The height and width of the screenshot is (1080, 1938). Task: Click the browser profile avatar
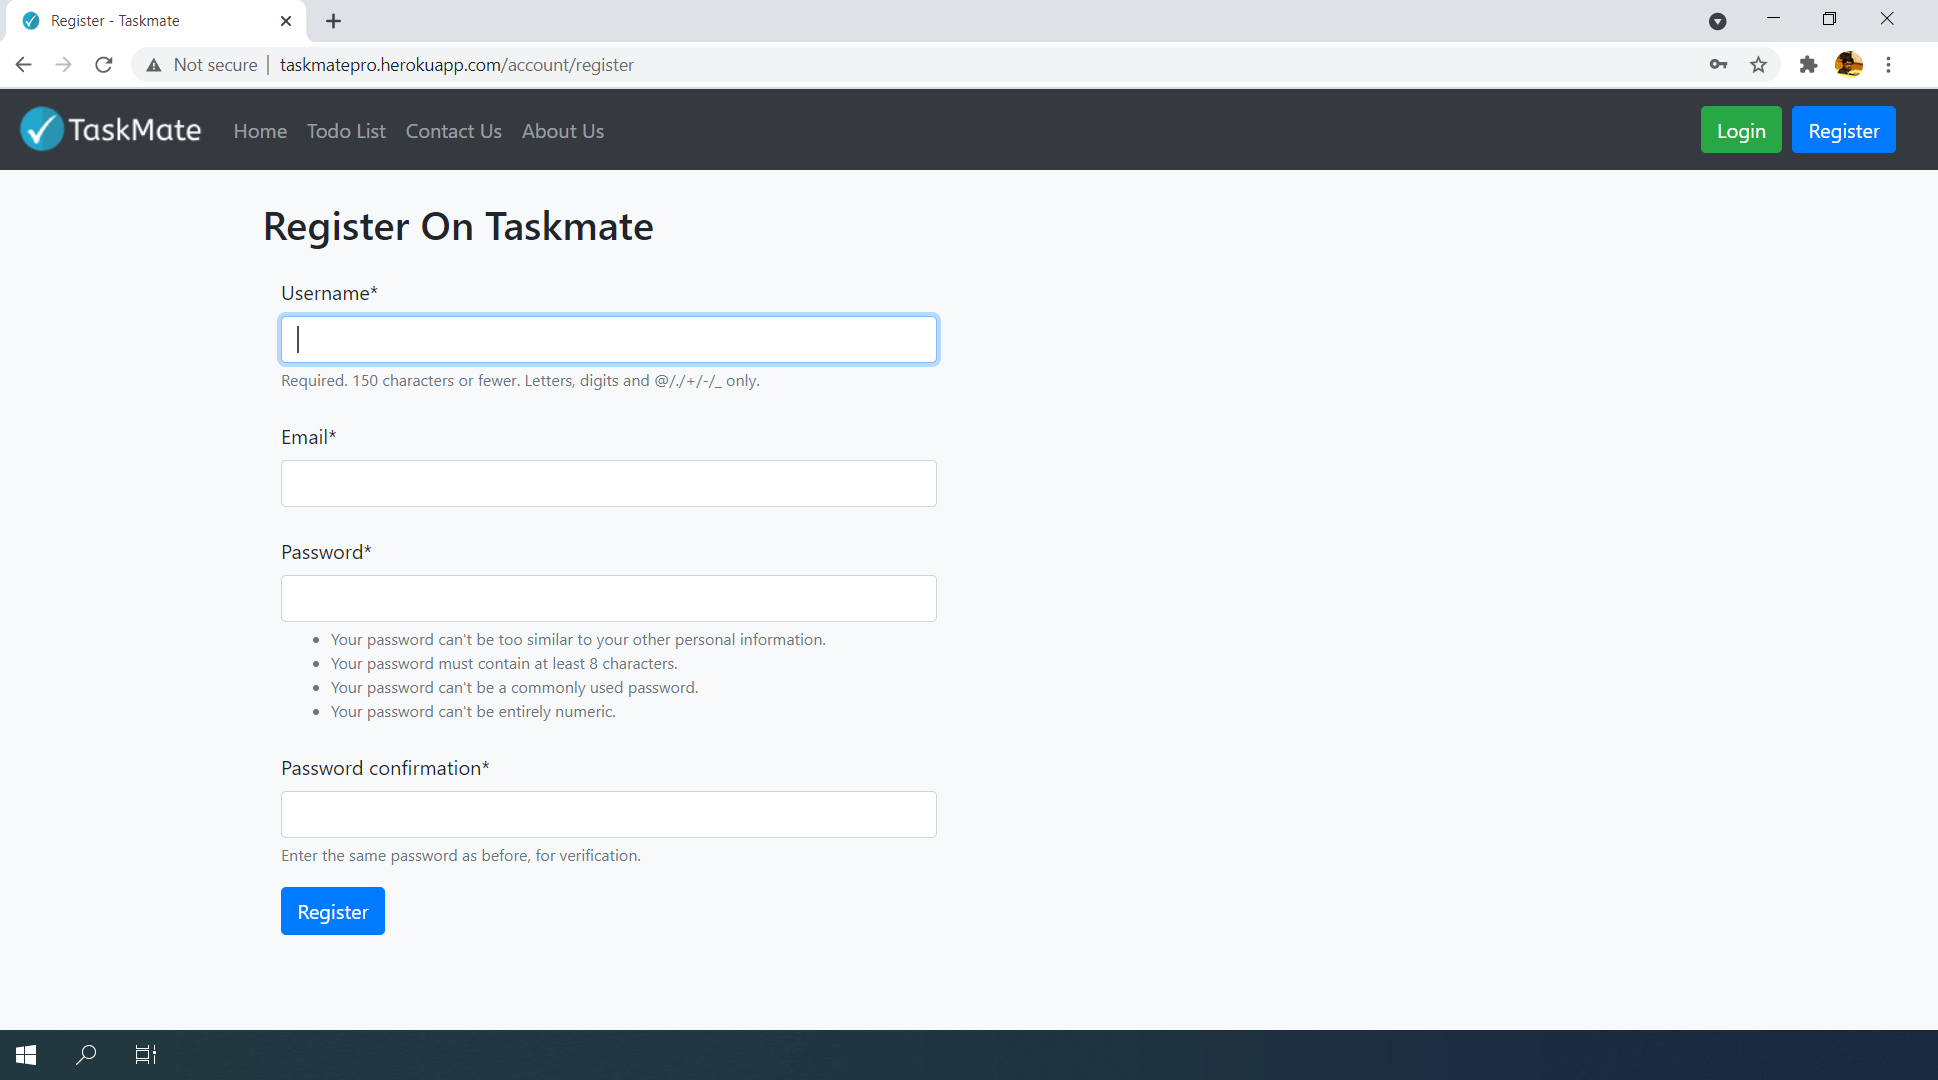[x=1849, y=64]
